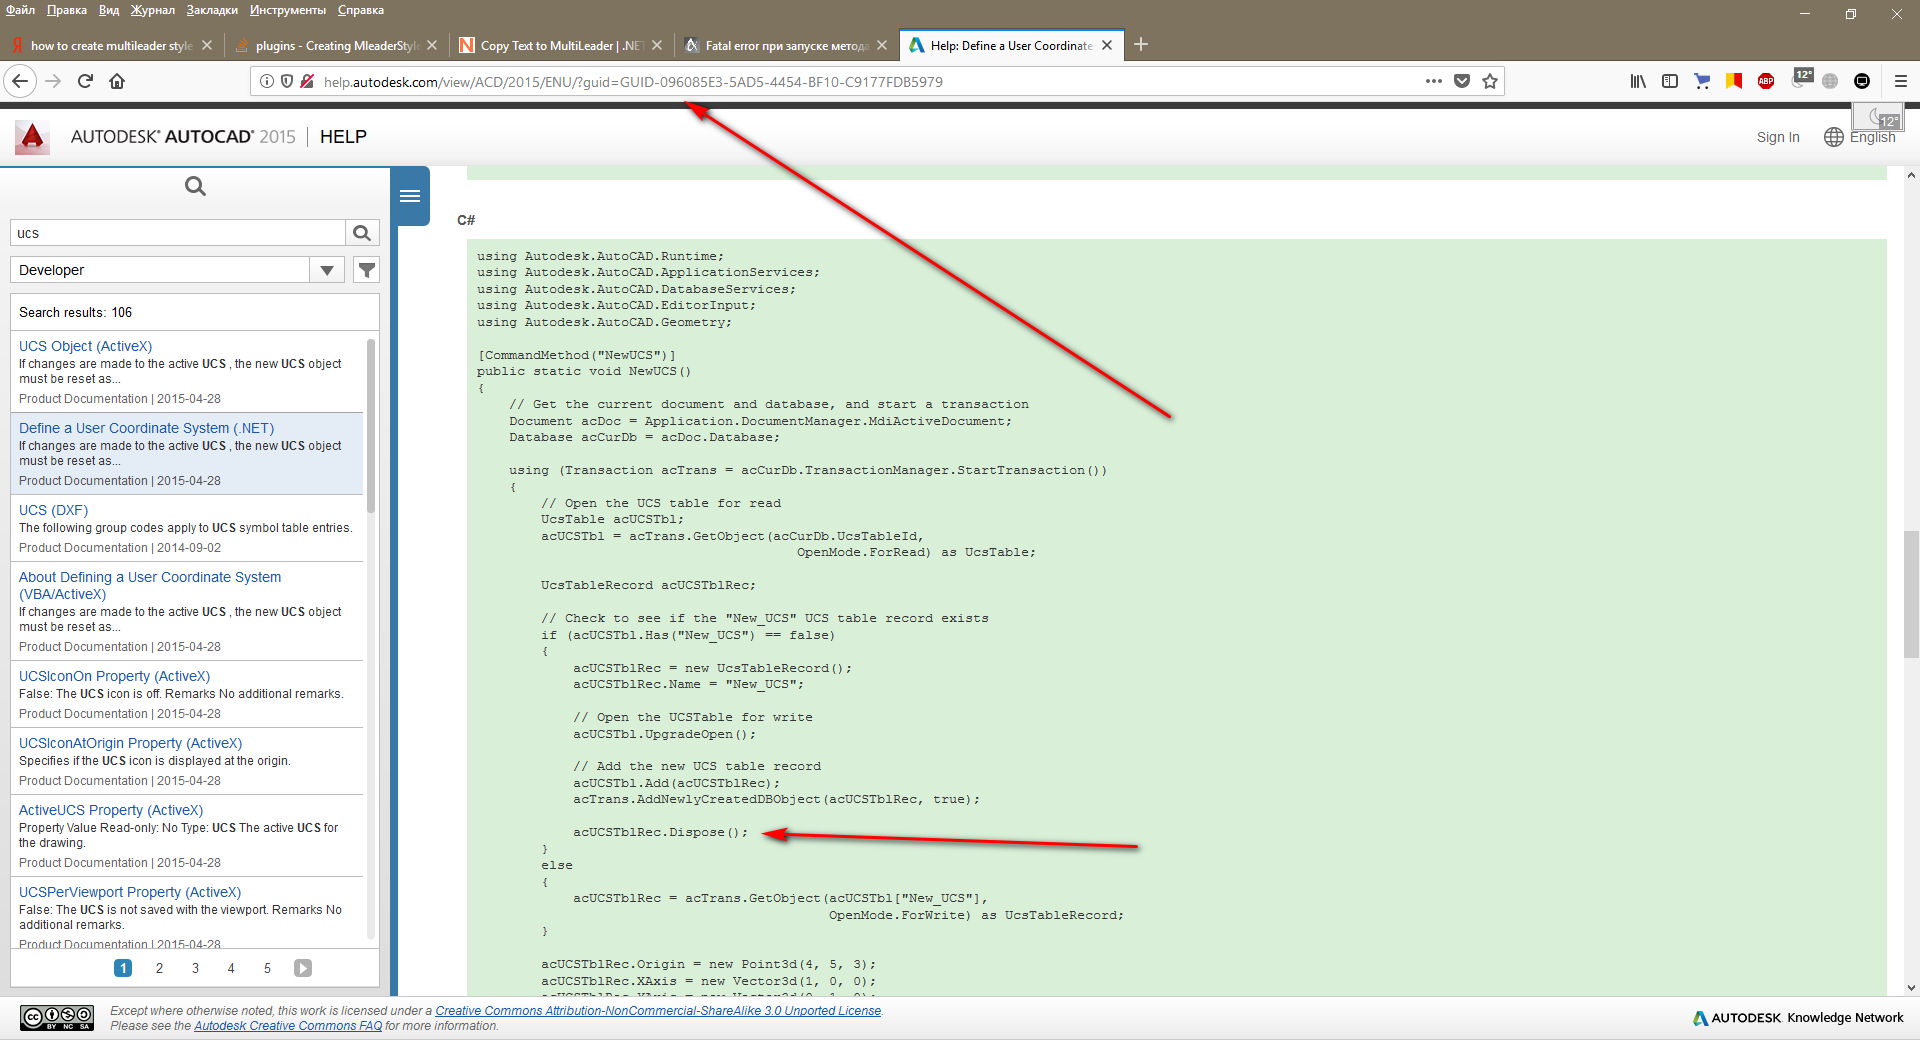Run the ucs search with magnifier button
Screen dimensions: 1920x1040
(362, 233)
